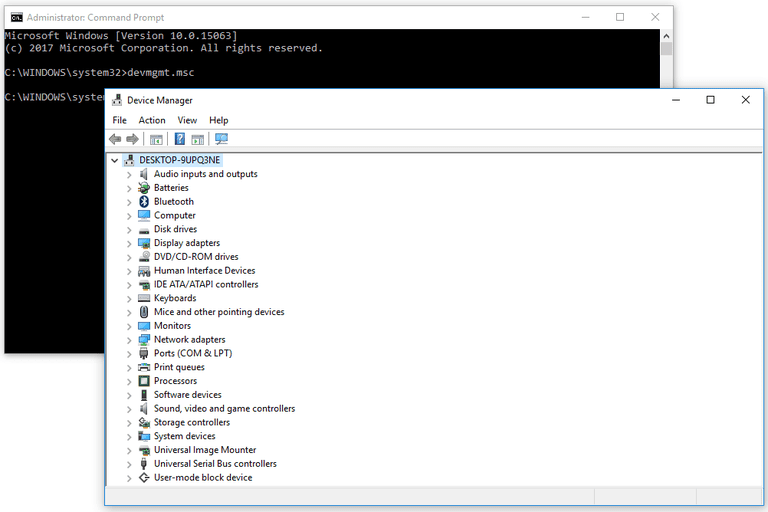
Task: Click the Scan for hardware changes monitor icon
Action: tap(221, 139)
